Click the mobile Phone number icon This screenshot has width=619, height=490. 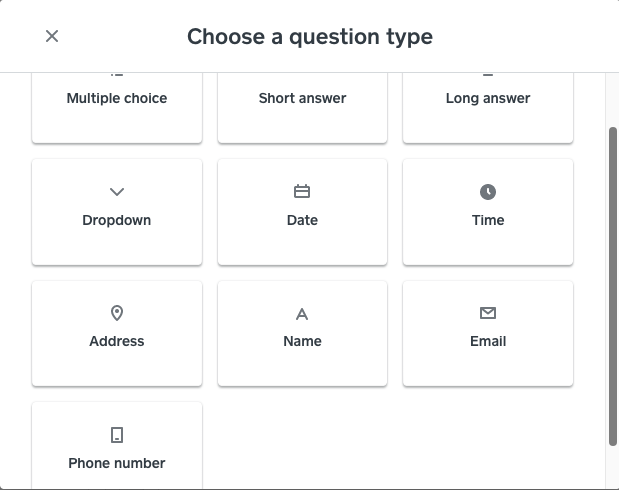click(117, 435)
